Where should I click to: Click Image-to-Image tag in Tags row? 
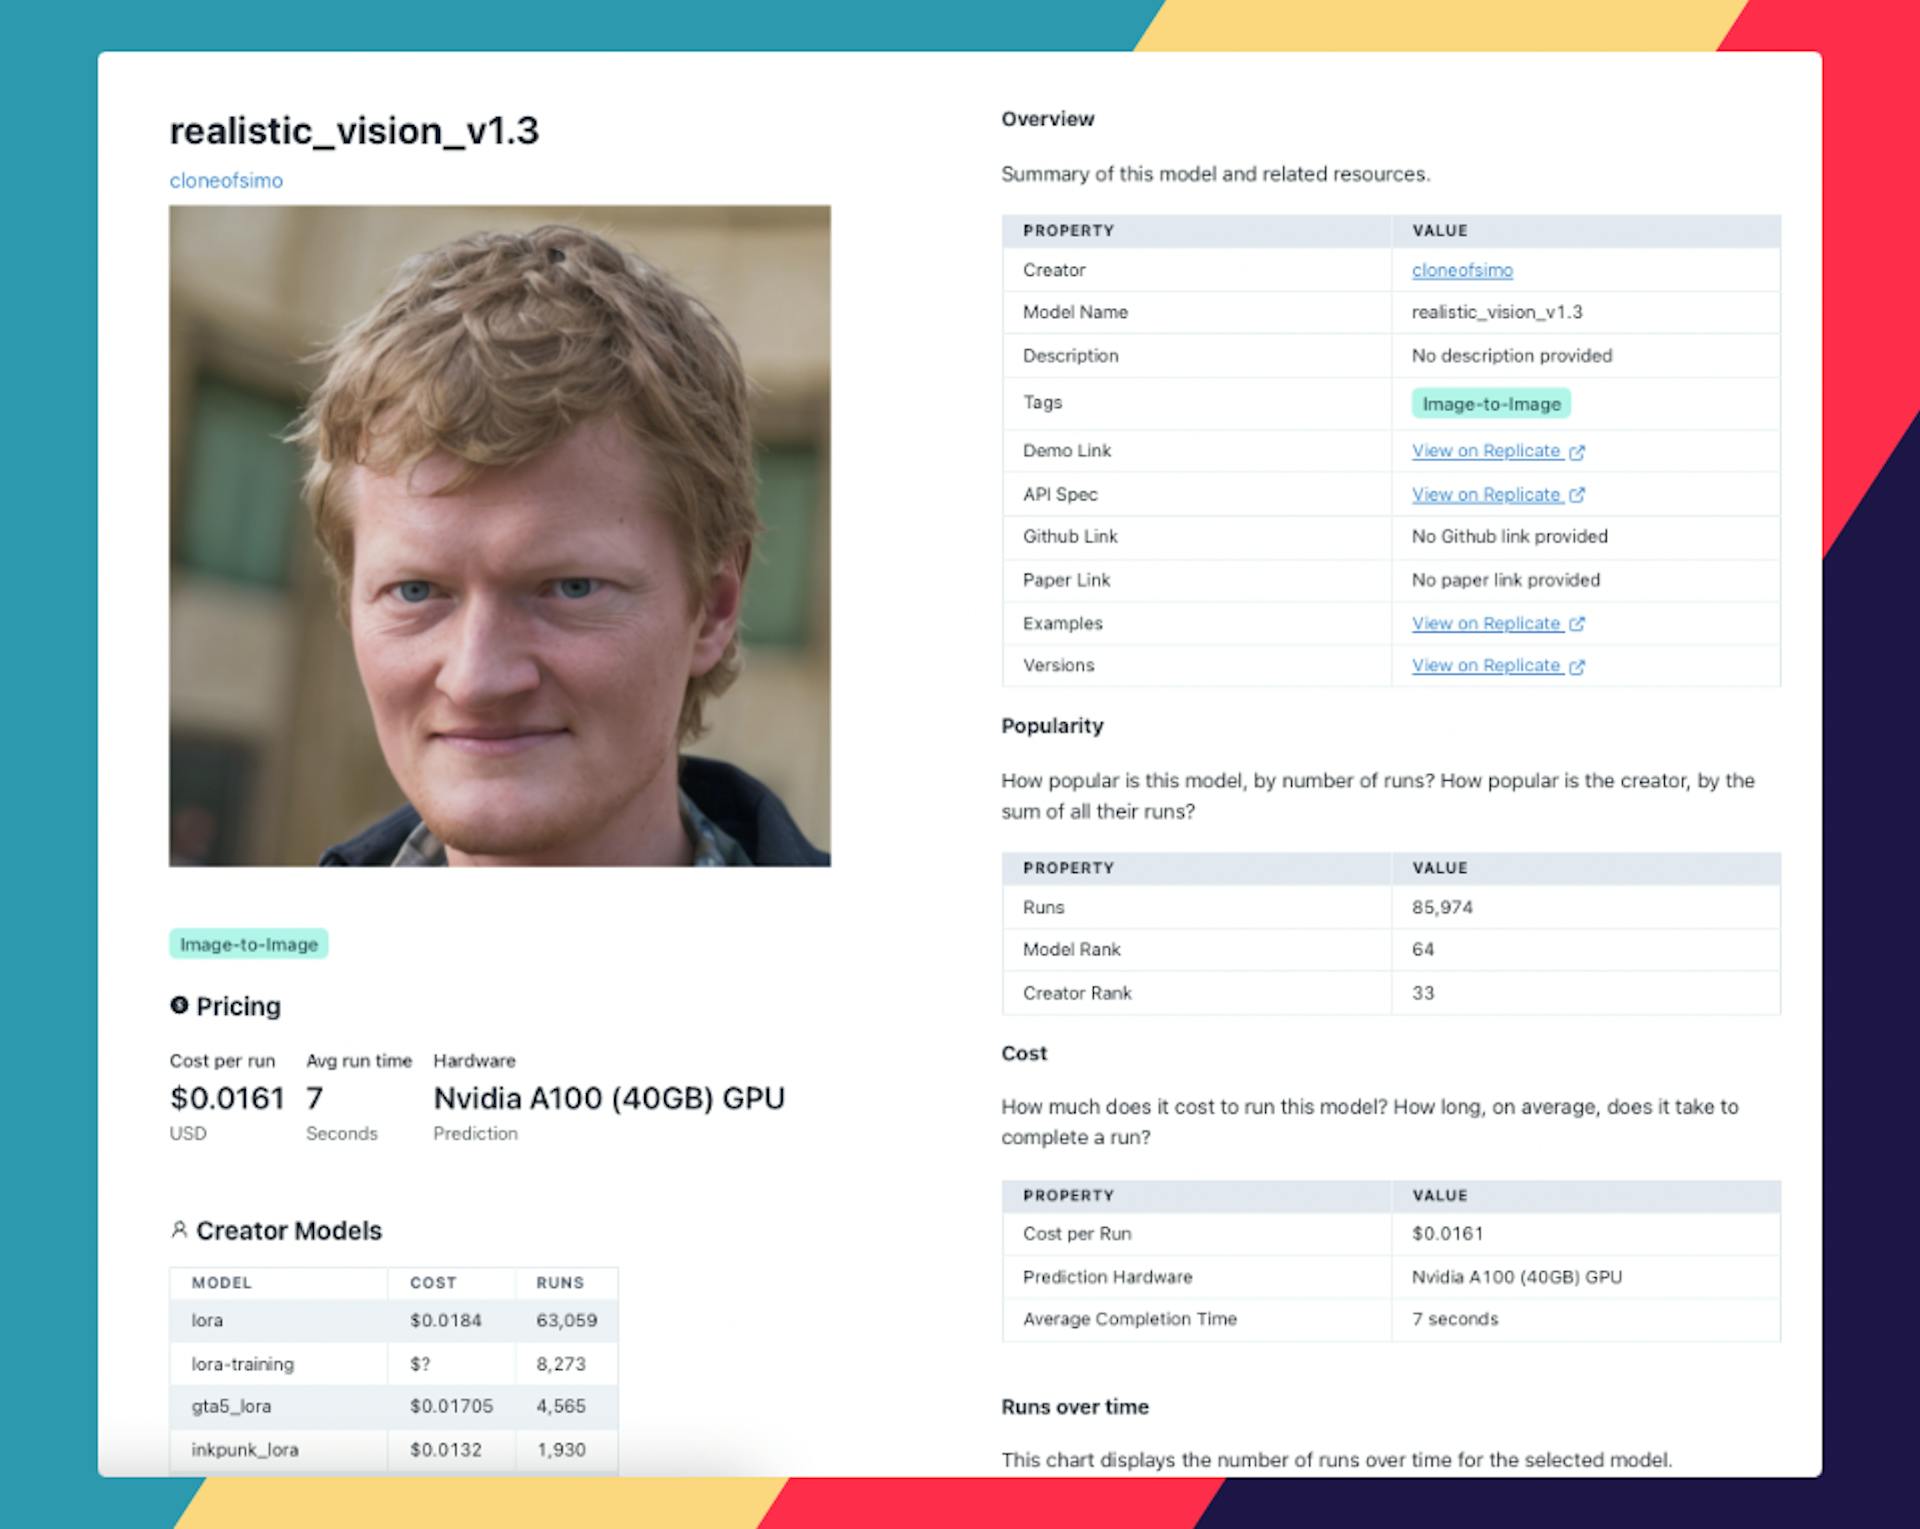tap(1490, 404)
